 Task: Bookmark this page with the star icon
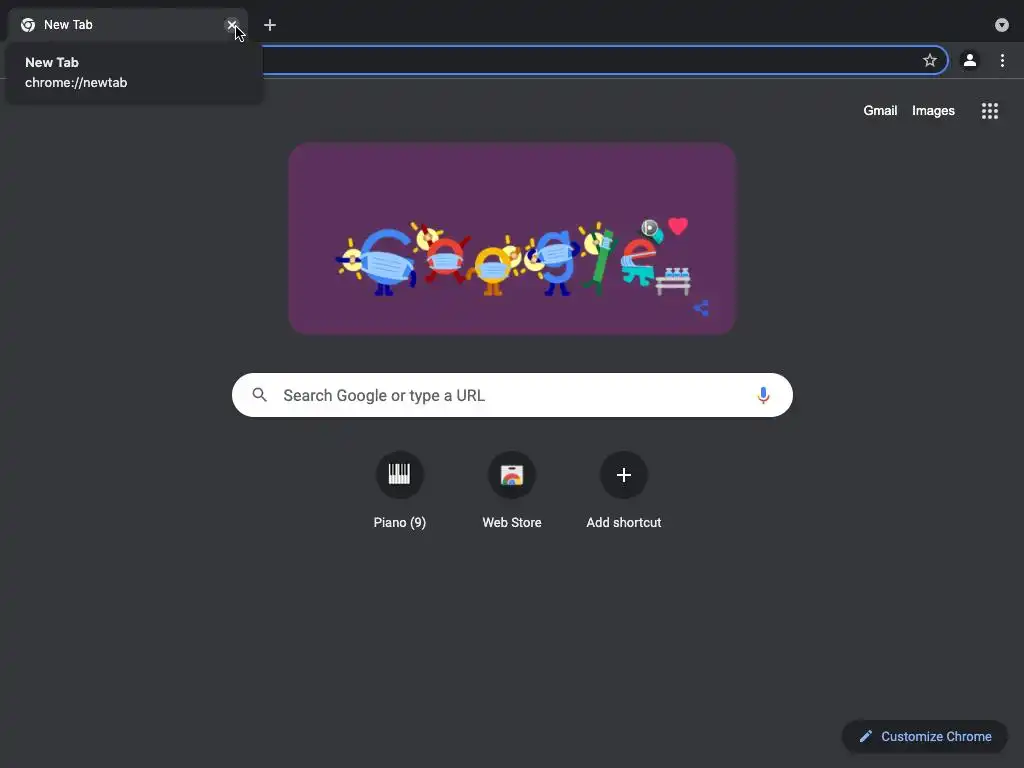930,61
